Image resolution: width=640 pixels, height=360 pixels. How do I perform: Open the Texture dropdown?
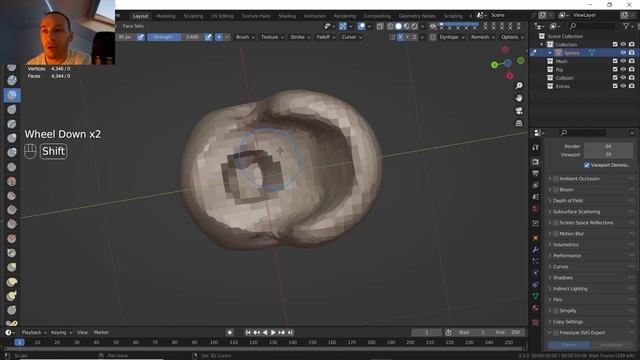point(272,37)
